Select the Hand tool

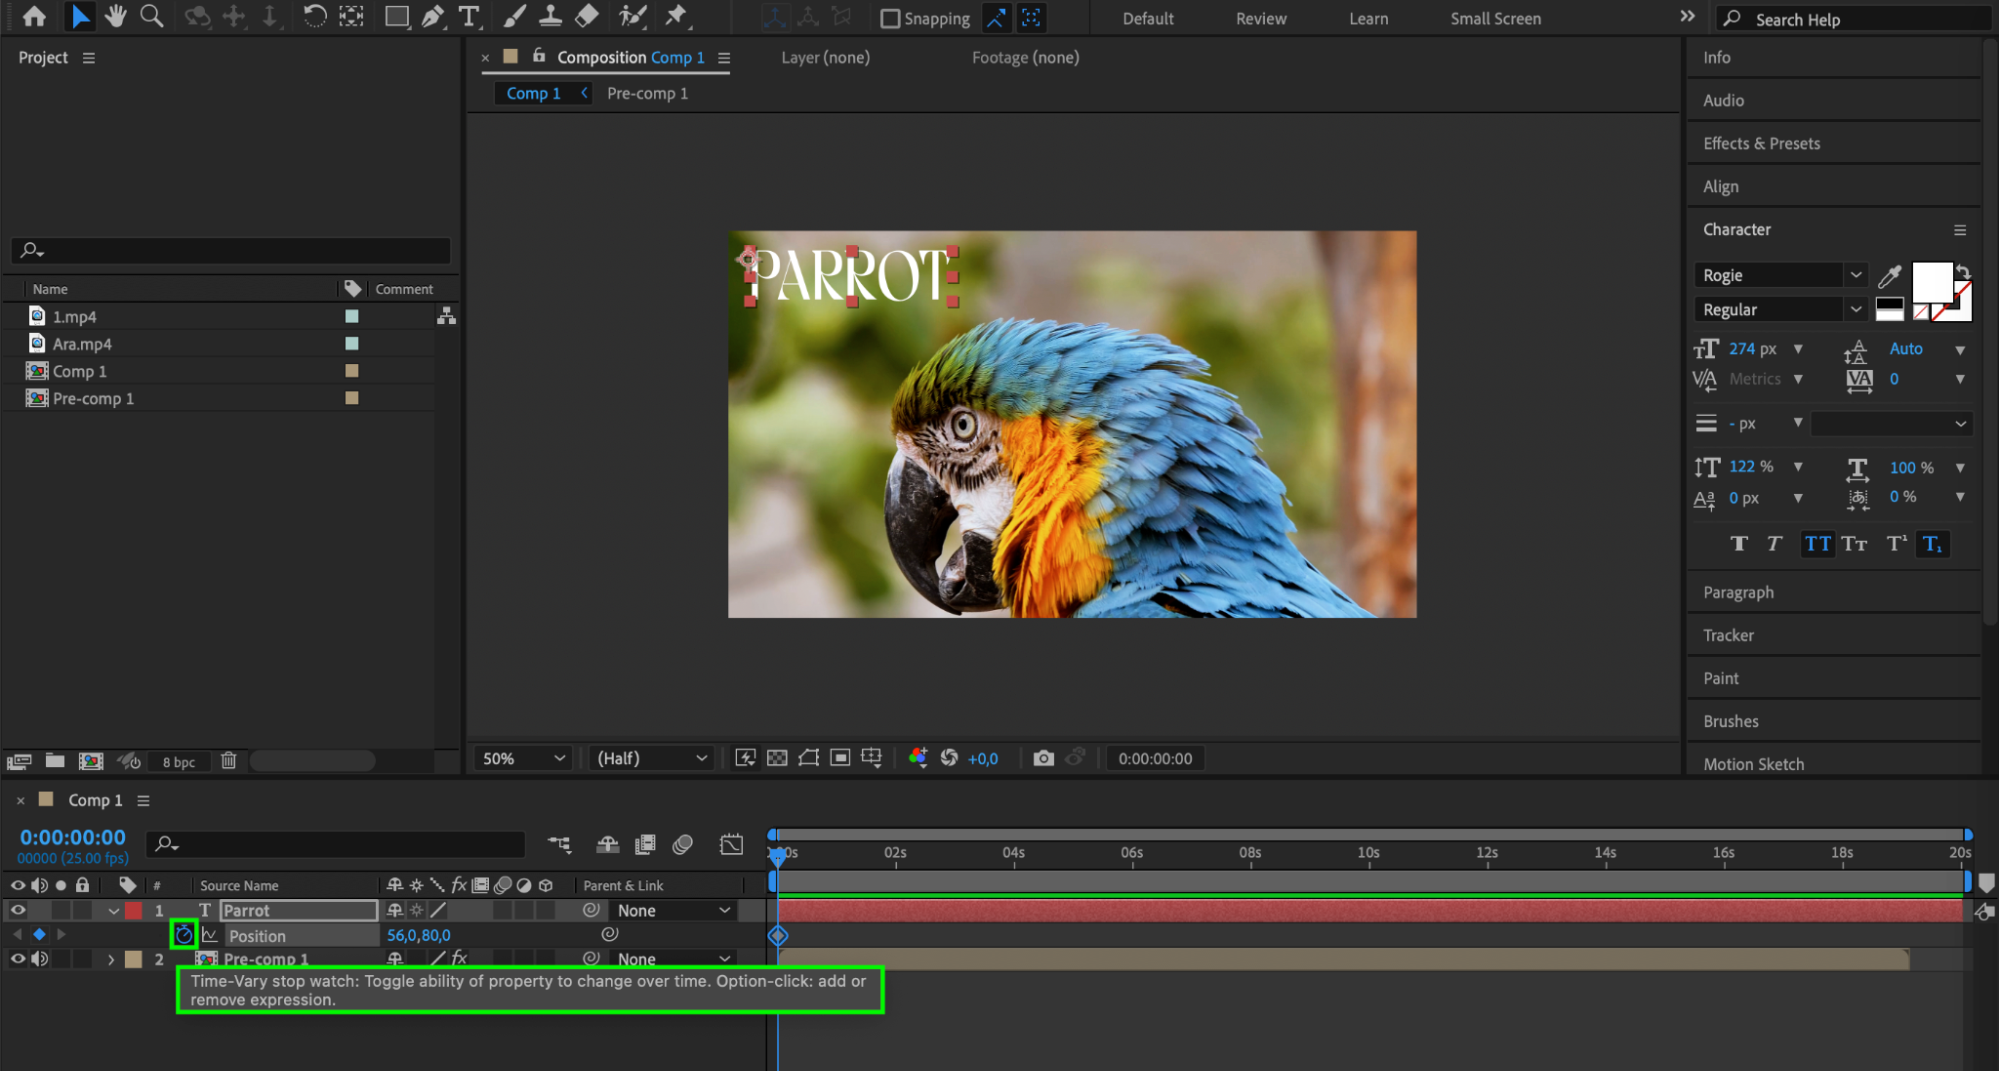coord(116,16)
